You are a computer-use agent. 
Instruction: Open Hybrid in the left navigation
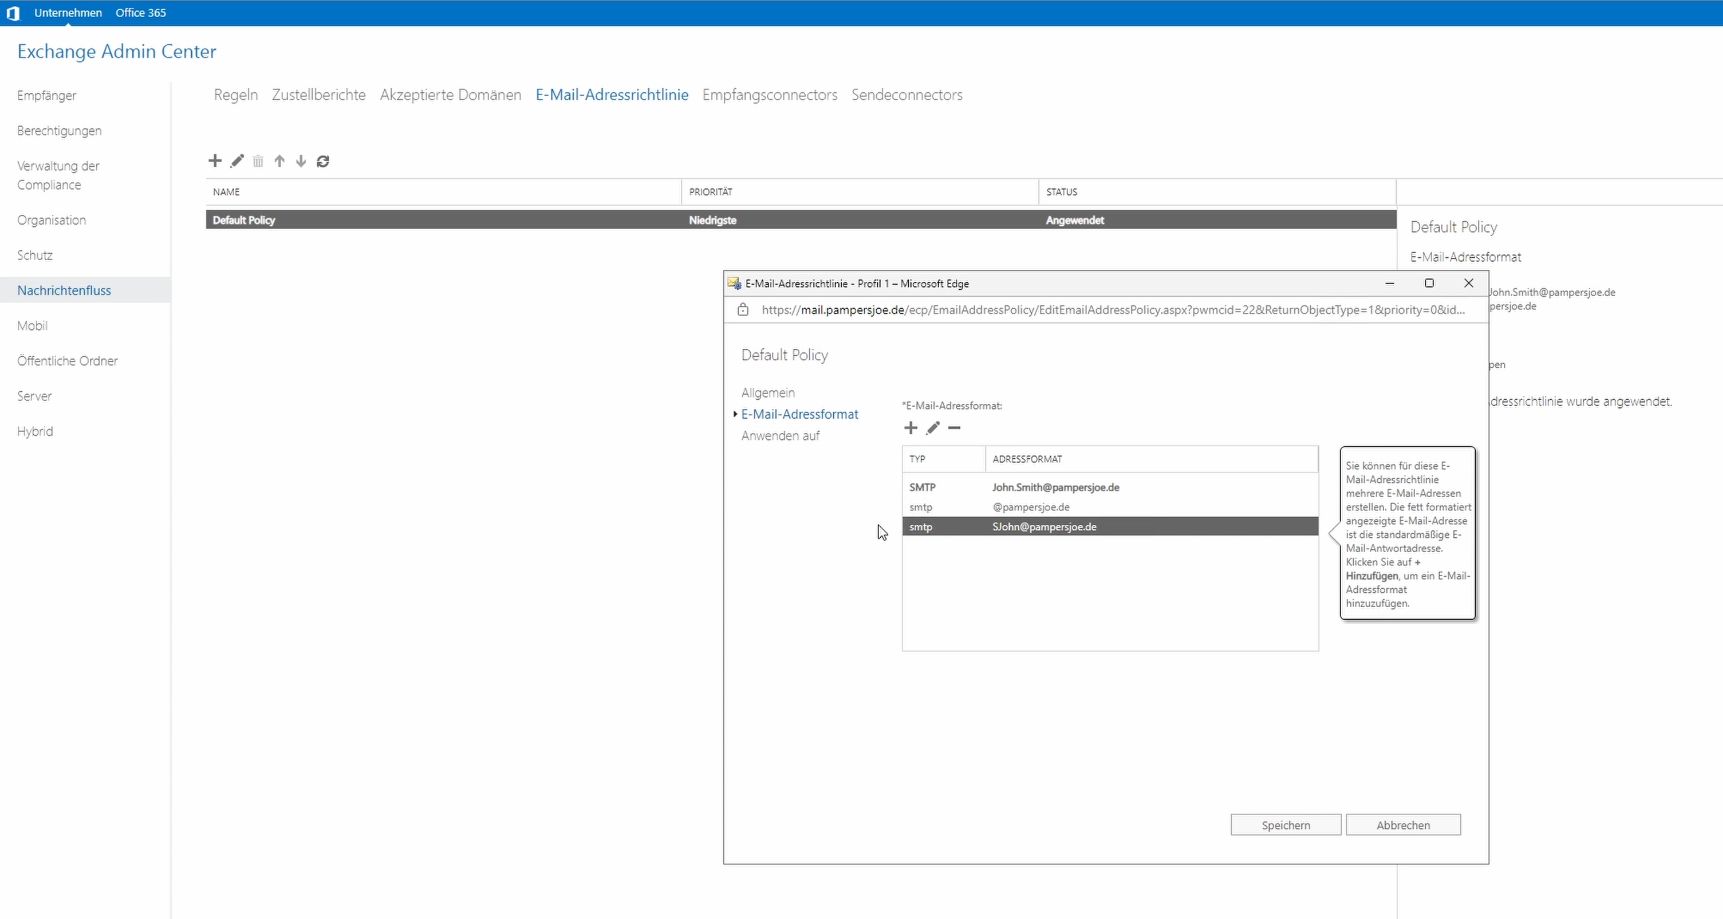pyautogui.click(x=35, y=431)
